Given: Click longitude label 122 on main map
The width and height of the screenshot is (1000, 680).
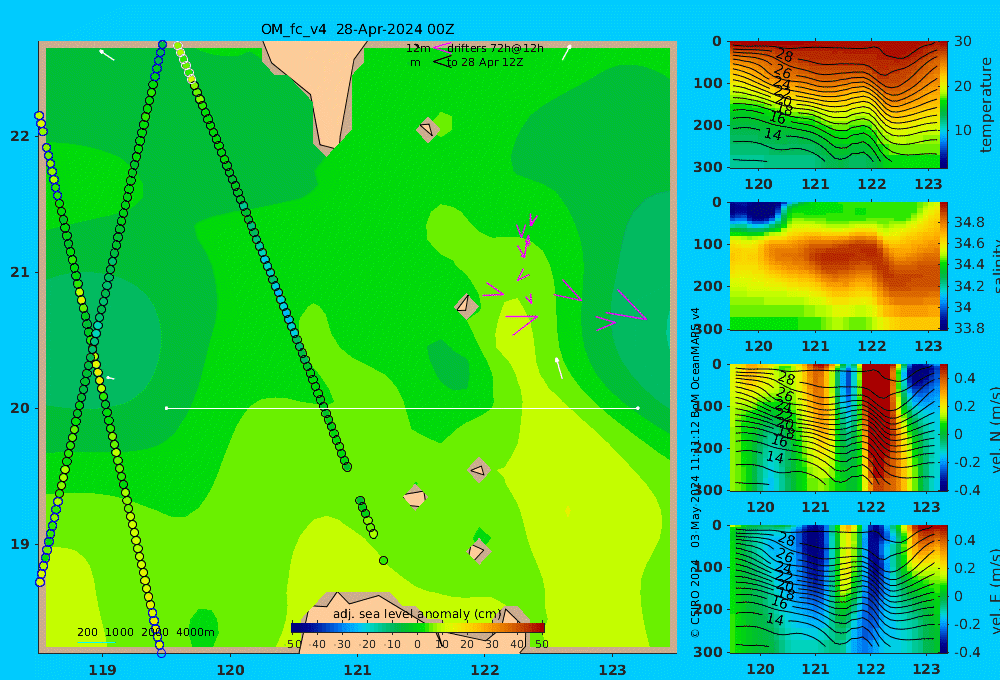Looking at the screenshot, I should pos(485,670).
